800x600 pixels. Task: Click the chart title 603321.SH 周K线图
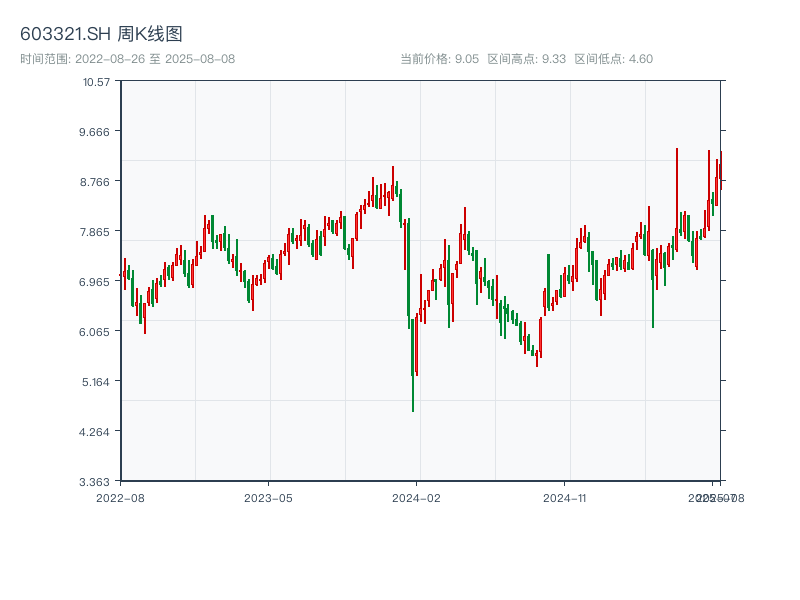(101, 34)
